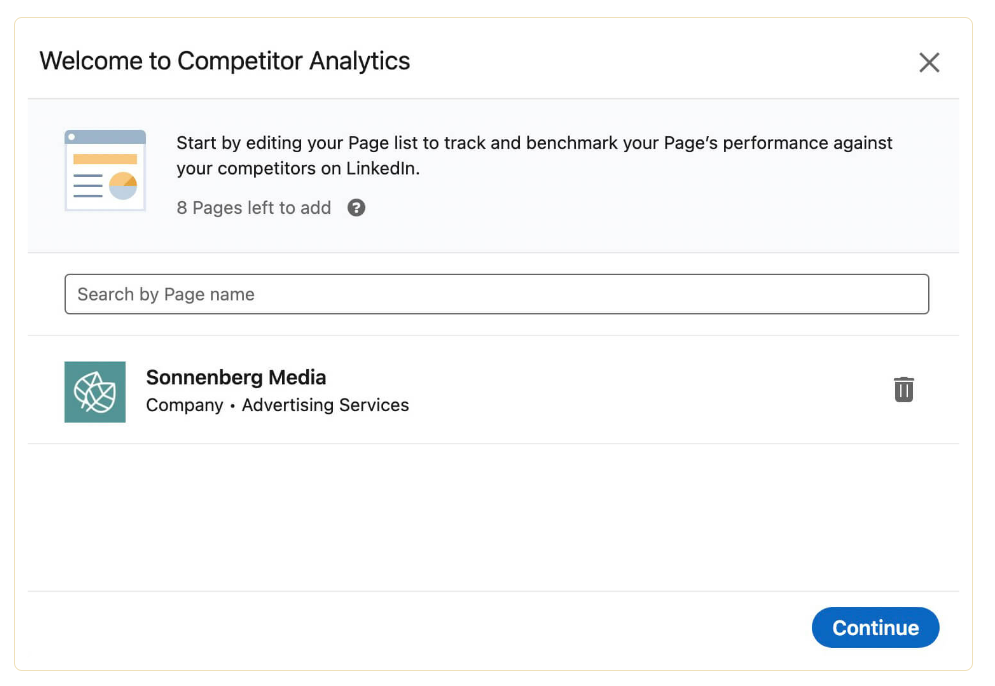Click the "Welcome to Competitor Analytics" heading

pyautogui.click(x=225, y=61)
